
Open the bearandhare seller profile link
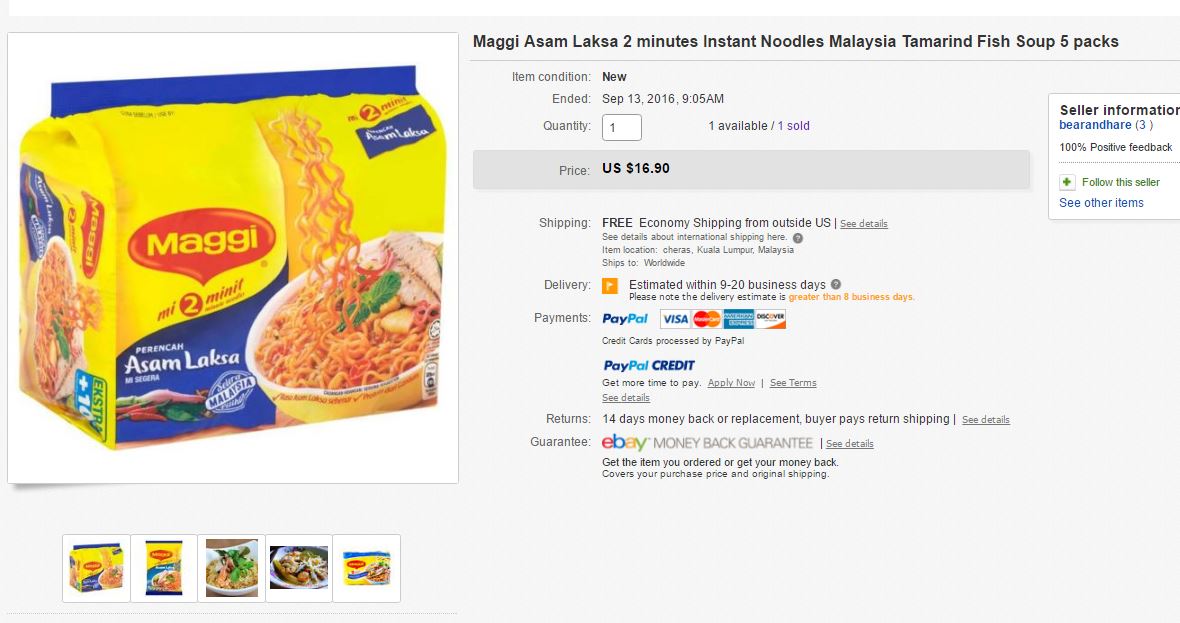tap(1095, 125)
